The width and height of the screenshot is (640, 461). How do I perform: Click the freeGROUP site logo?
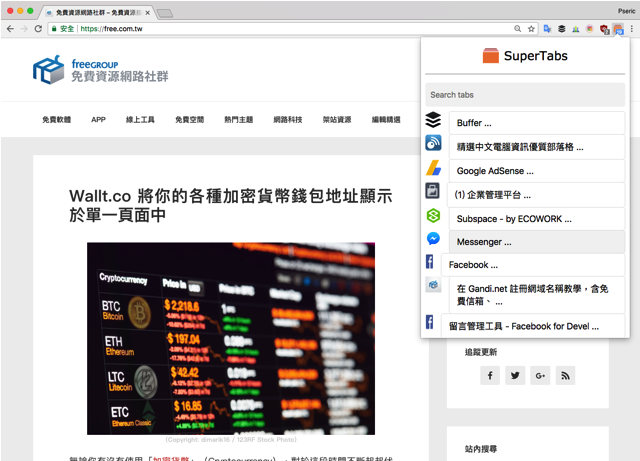(x=100, y=70)
